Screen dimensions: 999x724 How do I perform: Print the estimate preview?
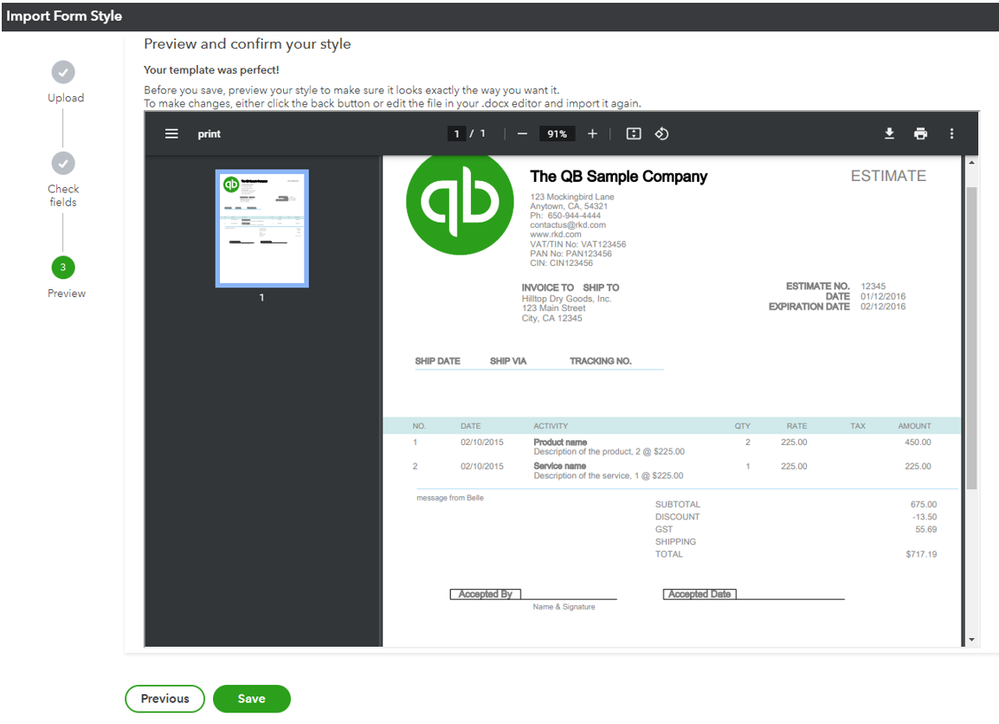[x=921, y=134]
